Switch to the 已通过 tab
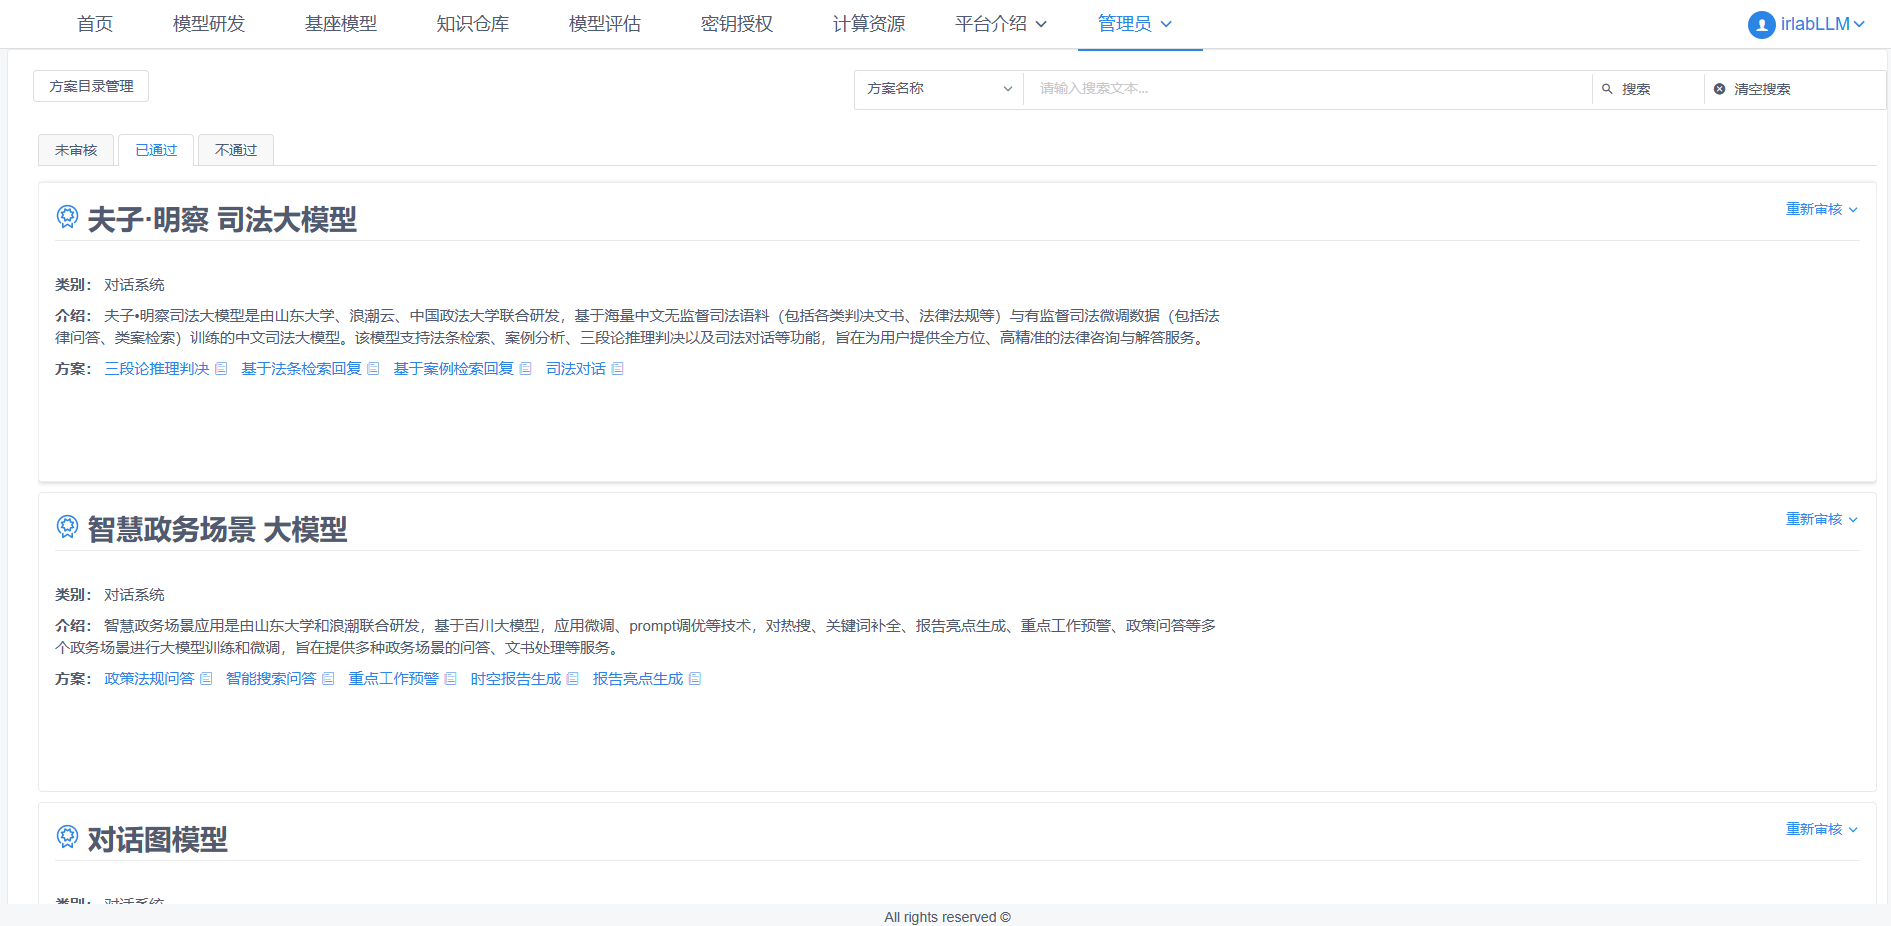 click(x=156, y=150)
